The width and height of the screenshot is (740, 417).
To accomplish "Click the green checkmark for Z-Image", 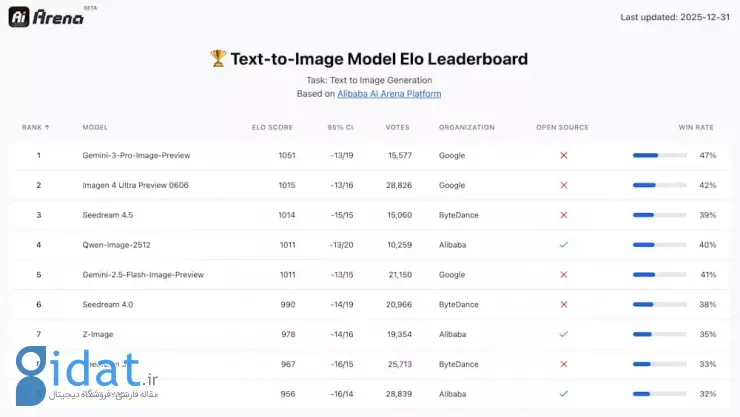I will (563, 334).
